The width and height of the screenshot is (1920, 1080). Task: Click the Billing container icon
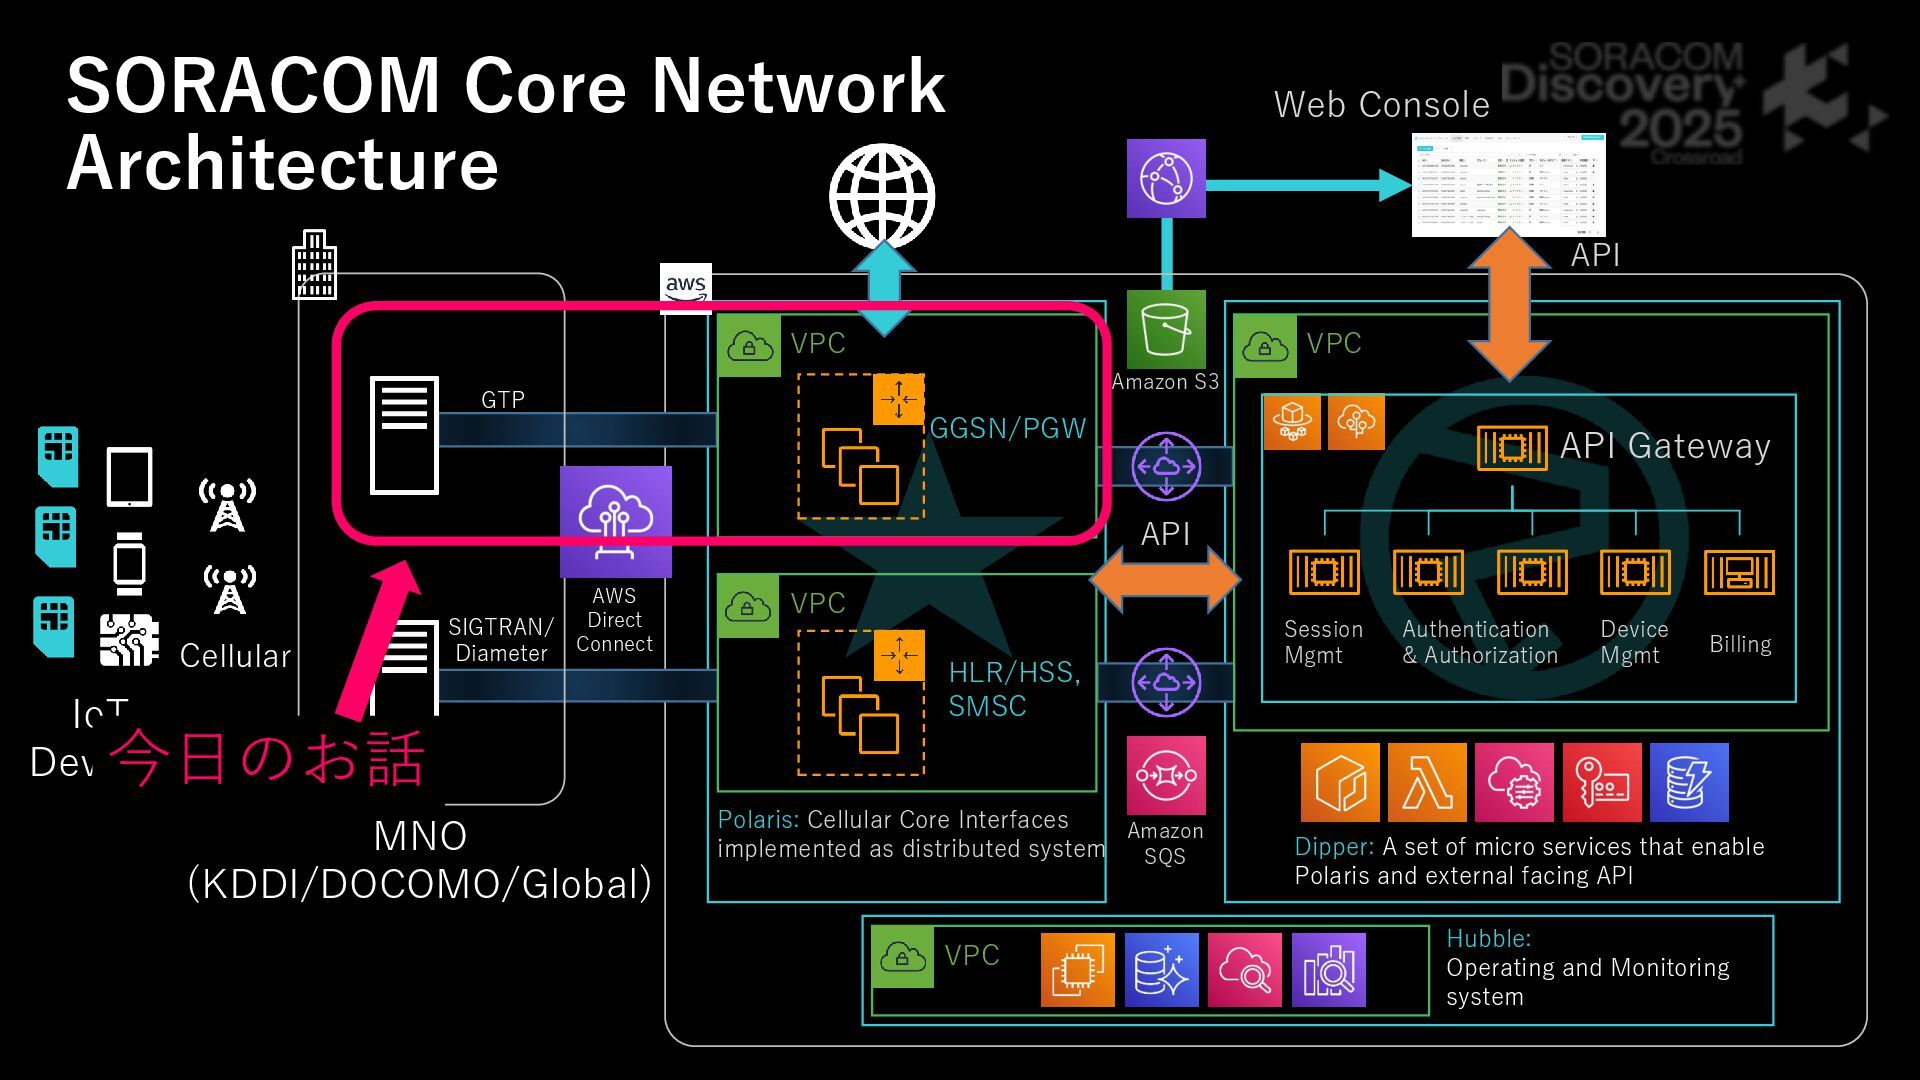1739,572
